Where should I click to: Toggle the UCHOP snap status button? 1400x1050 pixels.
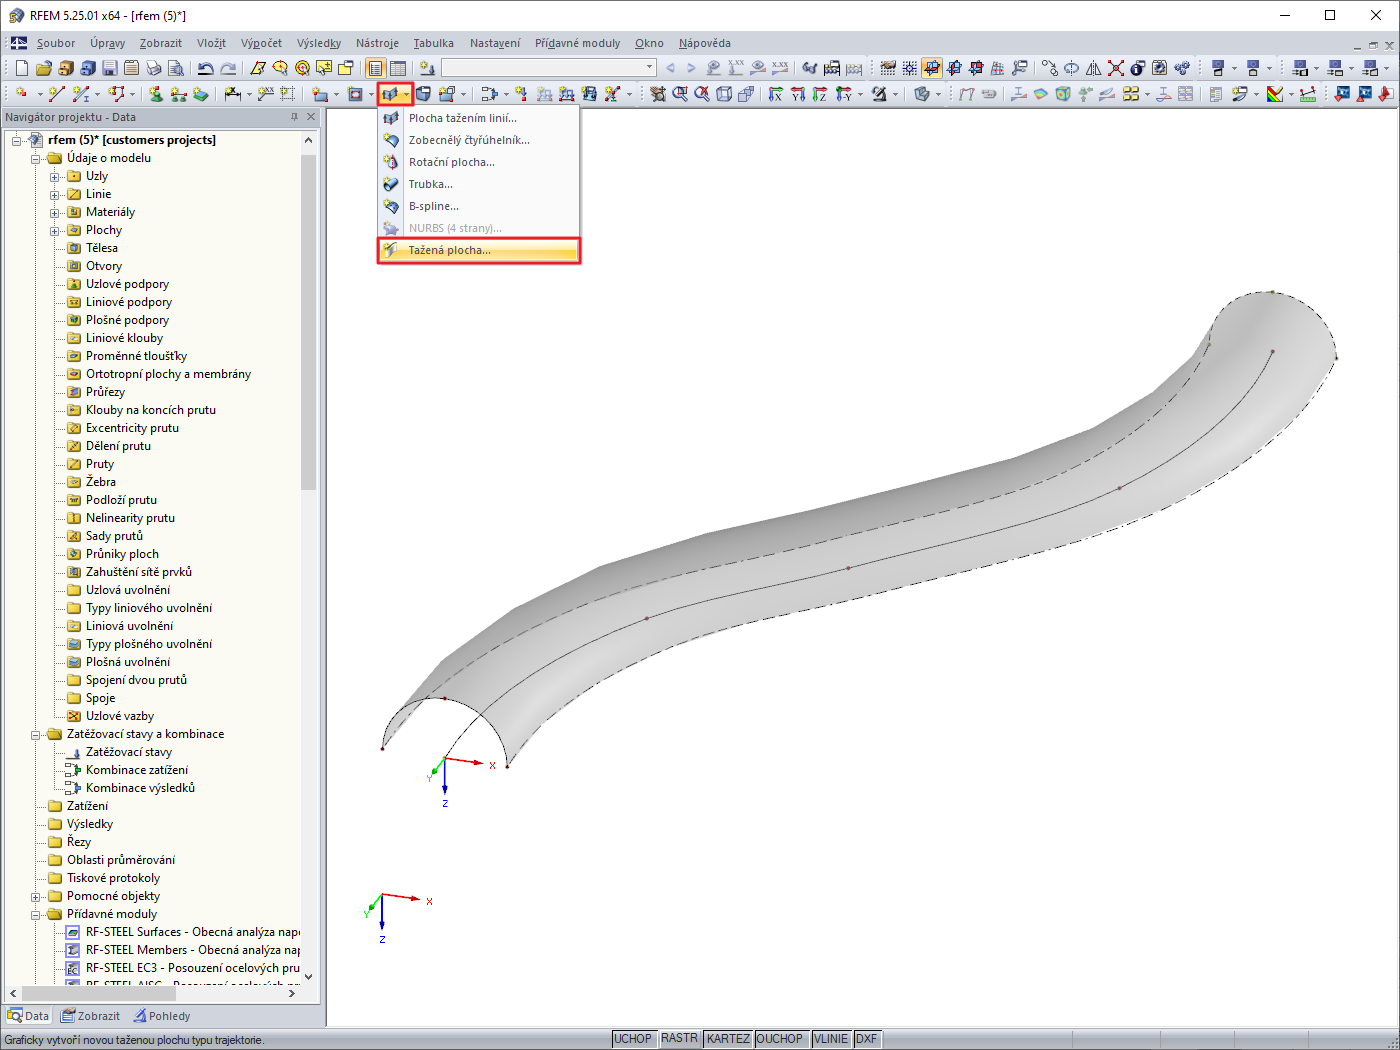pos(632,1039)
